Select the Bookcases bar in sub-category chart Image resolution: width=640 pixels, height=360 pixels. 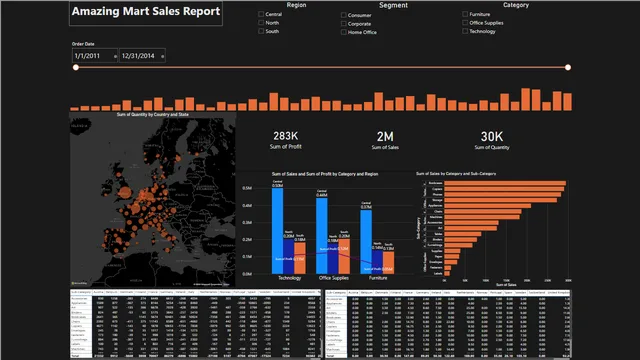(505, 183)
